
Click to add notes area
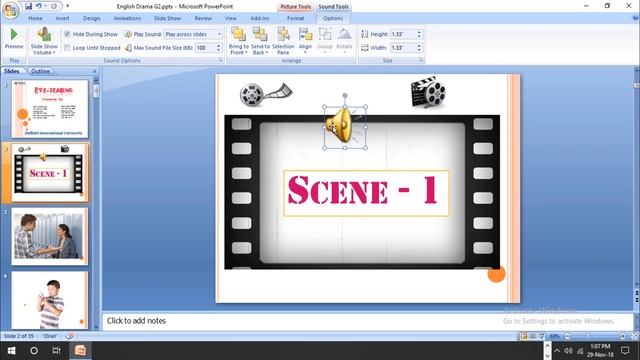point(367,321)
